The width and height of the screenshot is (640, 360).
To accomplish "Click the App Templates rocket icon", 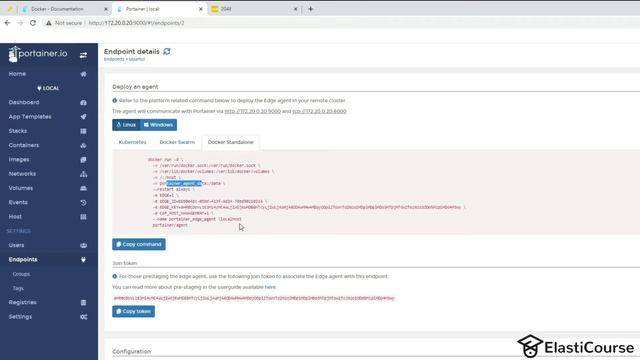I will click(83, 117).
